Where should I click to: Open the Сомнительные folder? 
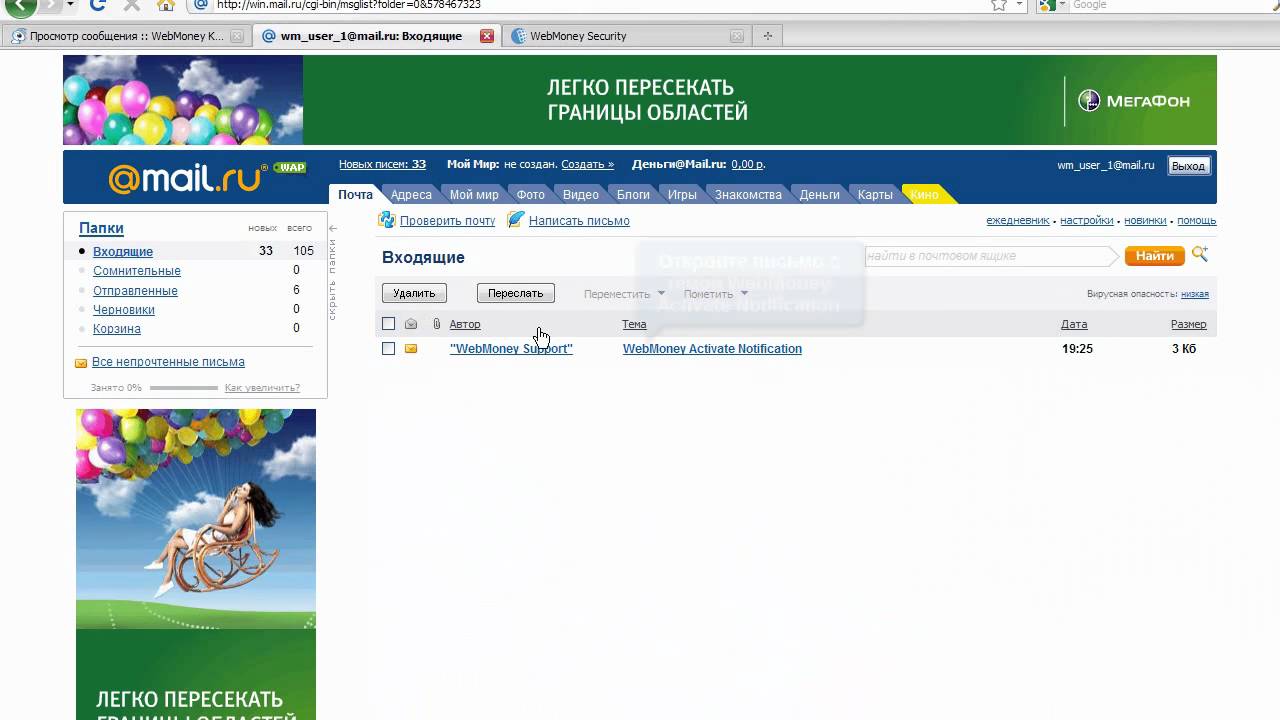(x=137, y=271)
